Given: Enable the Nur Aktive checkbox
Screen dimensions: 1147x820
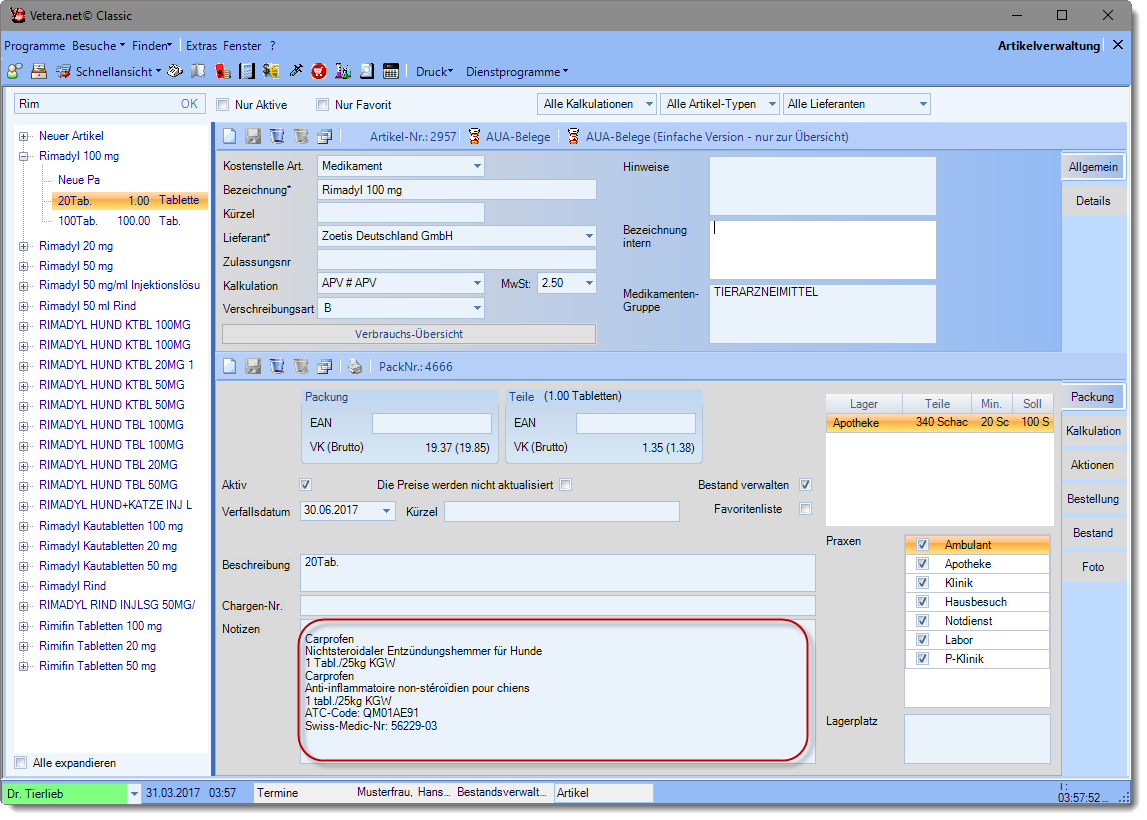Looking at the screenshot, I should point(222,104).
